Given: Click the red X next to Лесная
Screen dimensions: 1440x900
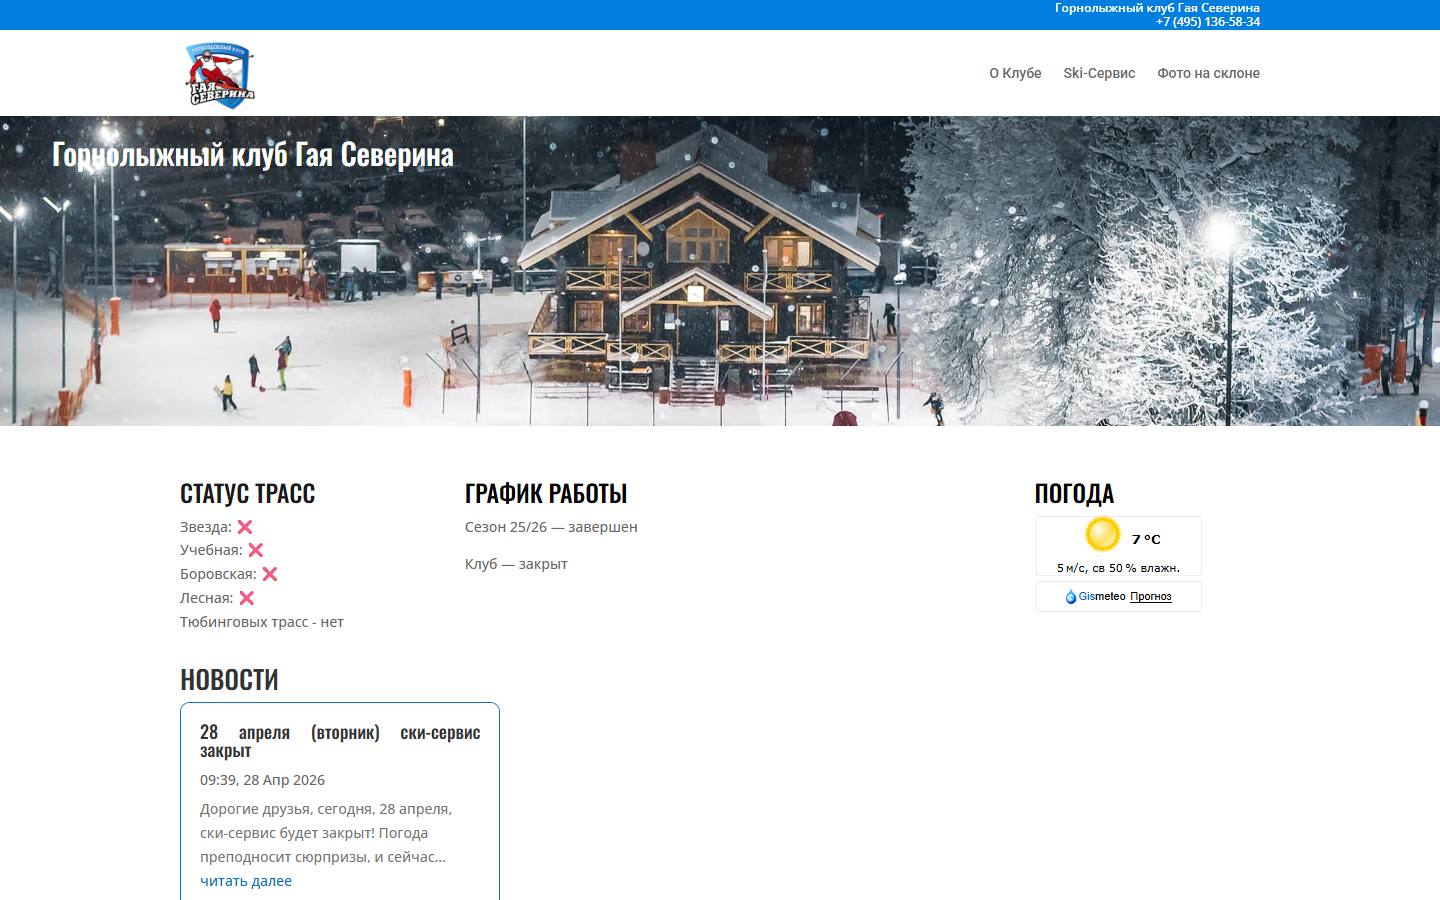Looking at the screenshot, I should click(x=247, y=598).
